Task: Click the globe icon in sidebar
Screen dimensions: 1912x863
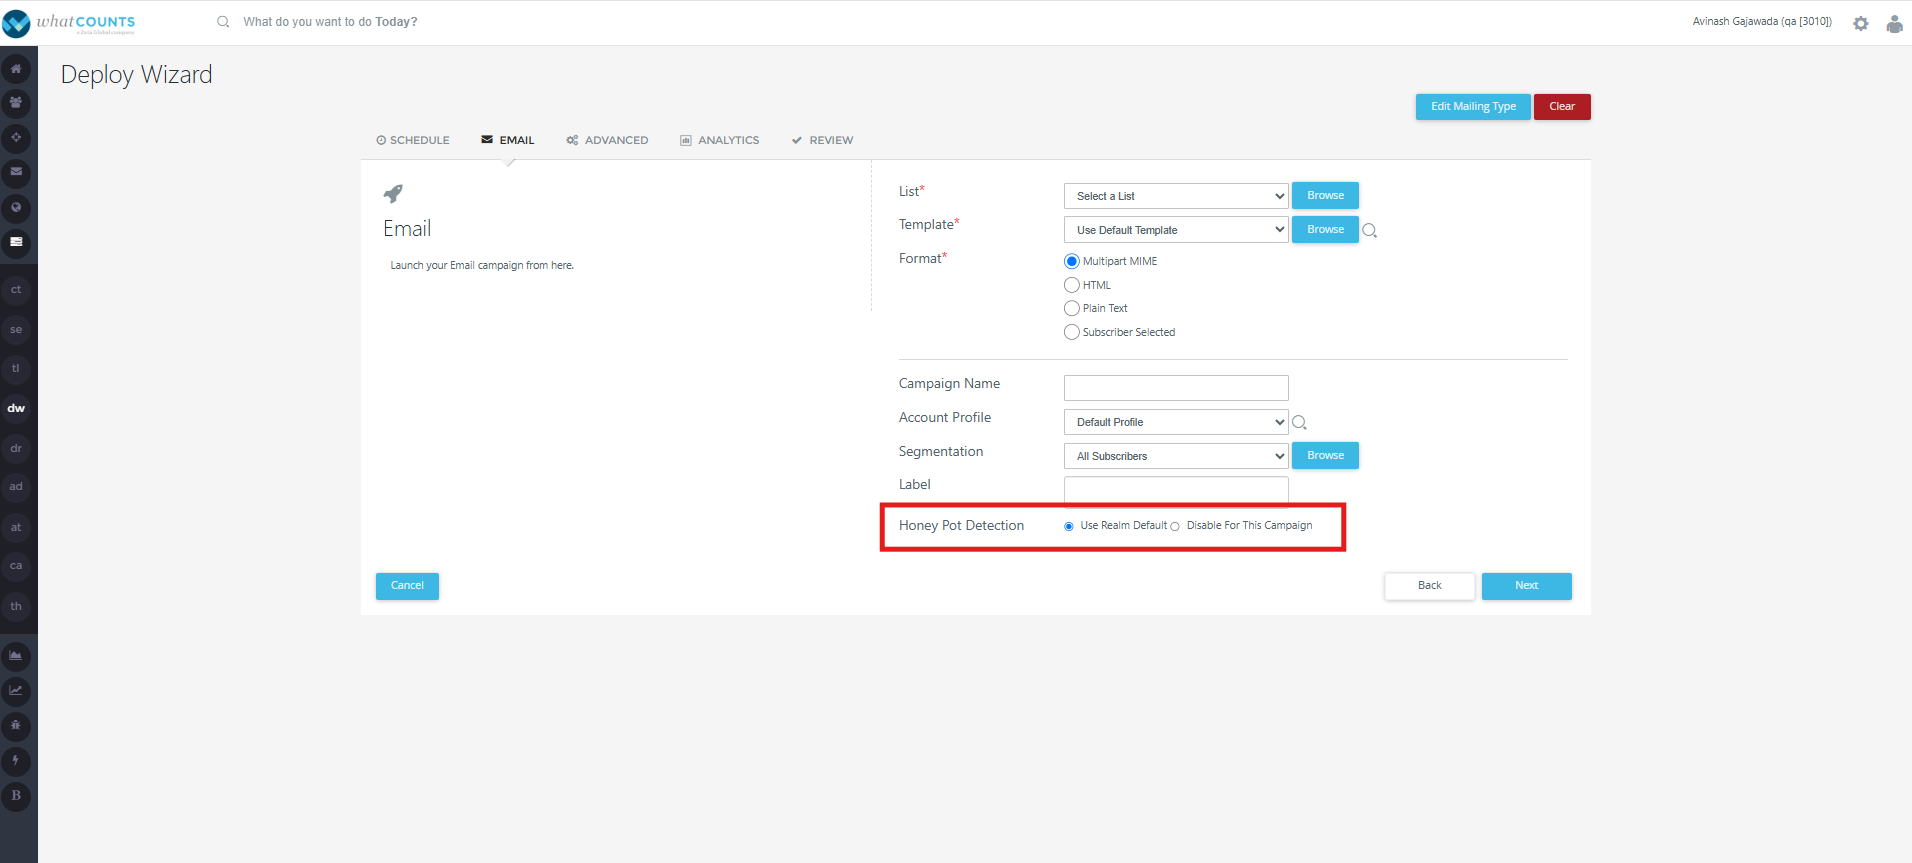Action: (x=16, y=208)
